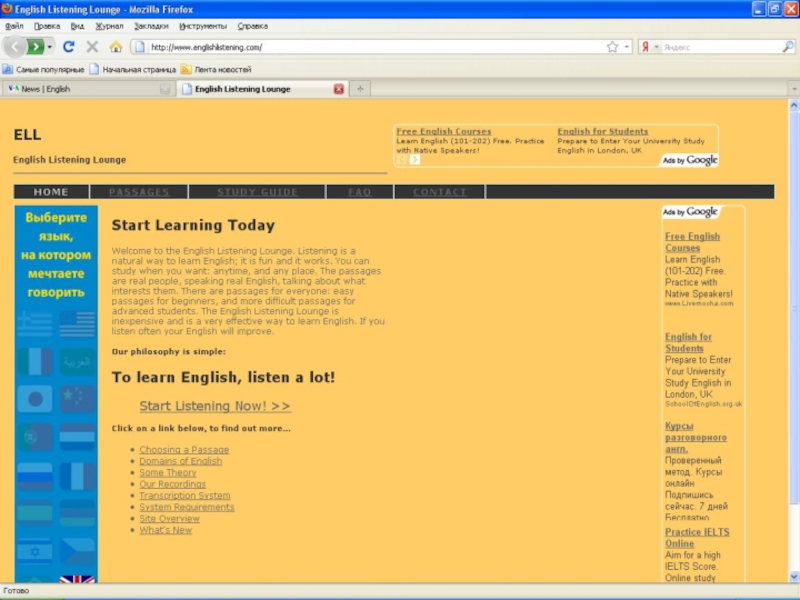Click the HOME navigation item
The image size is (800, 600).
51,192
